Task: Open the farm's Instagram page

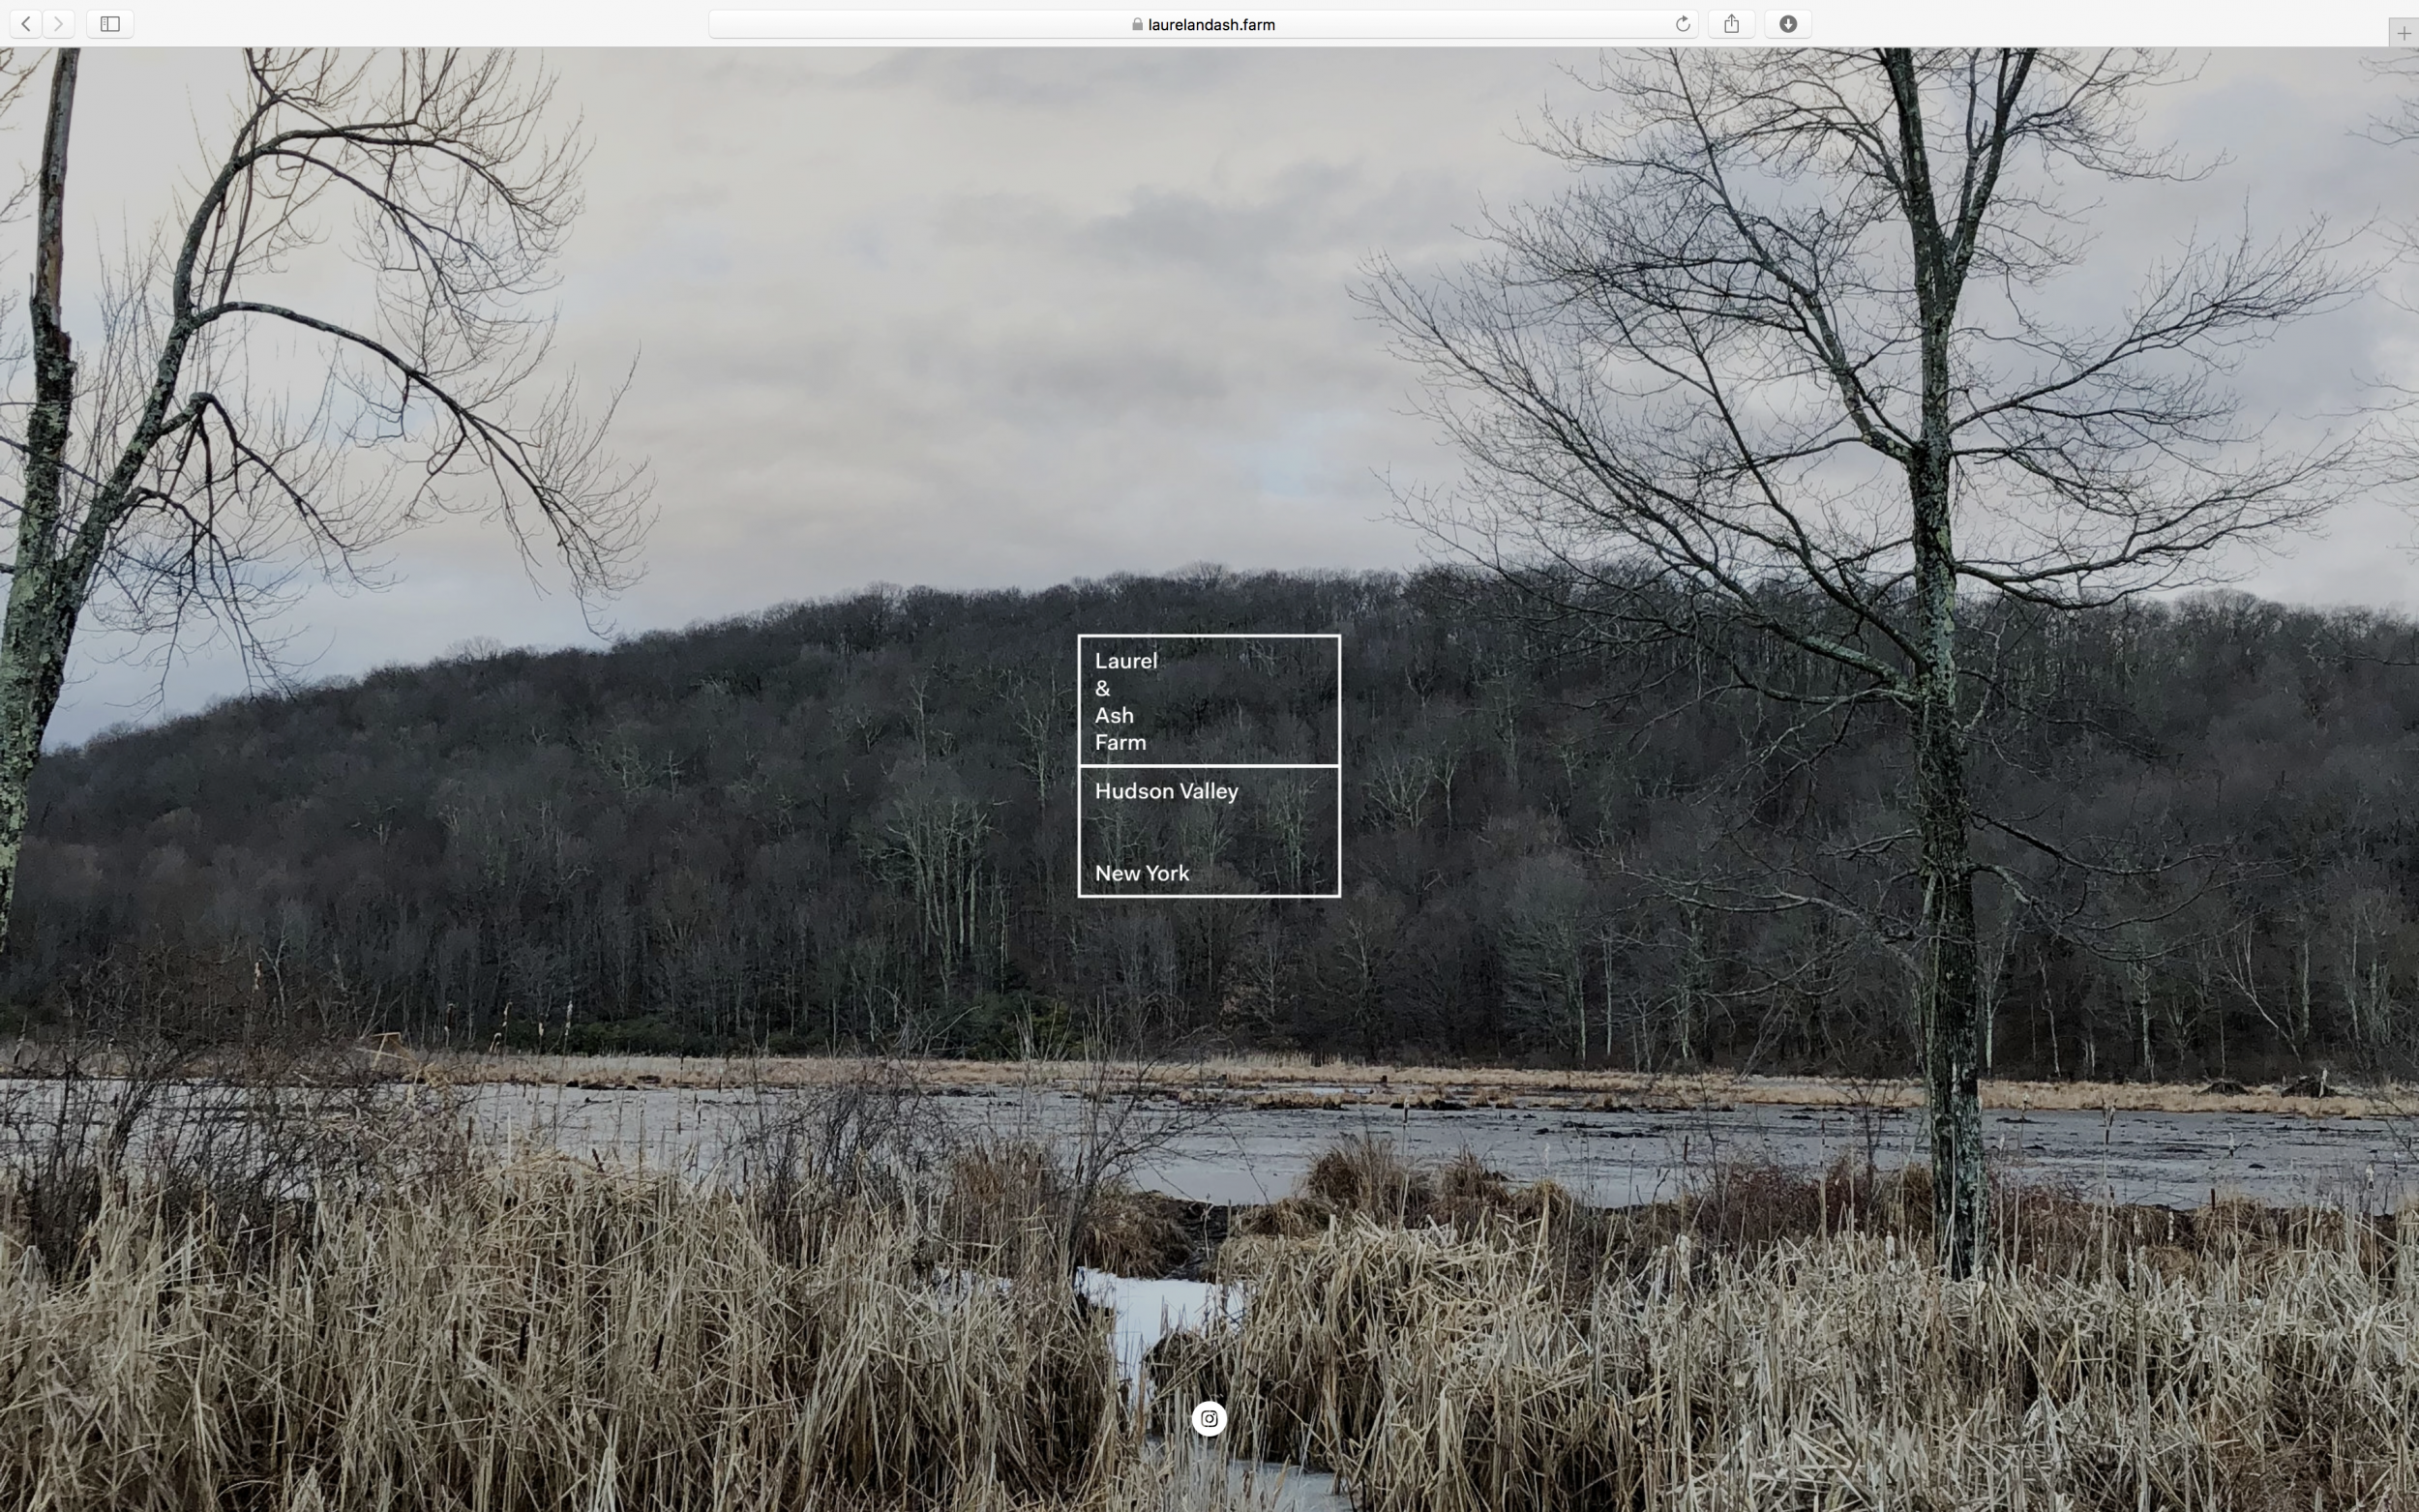Action: coord(1208,1418)
